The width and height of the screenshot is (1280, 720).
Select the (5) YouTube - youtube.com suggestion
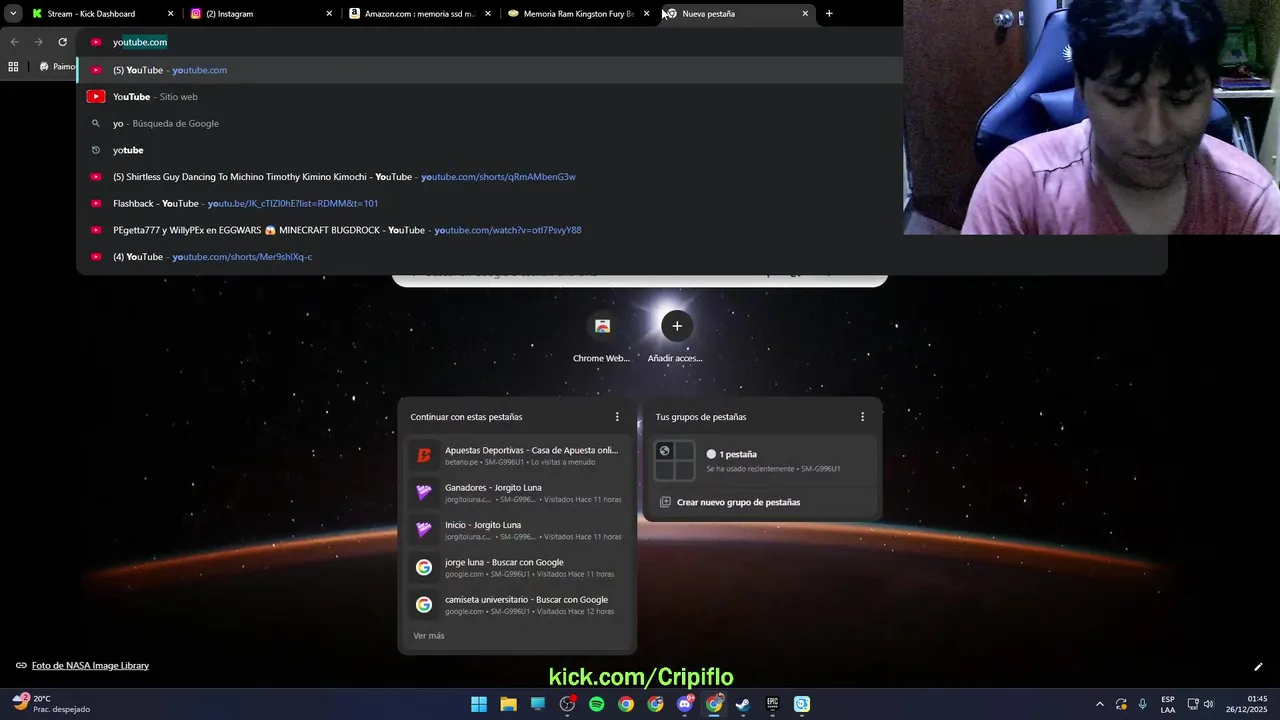coord(490,70)
